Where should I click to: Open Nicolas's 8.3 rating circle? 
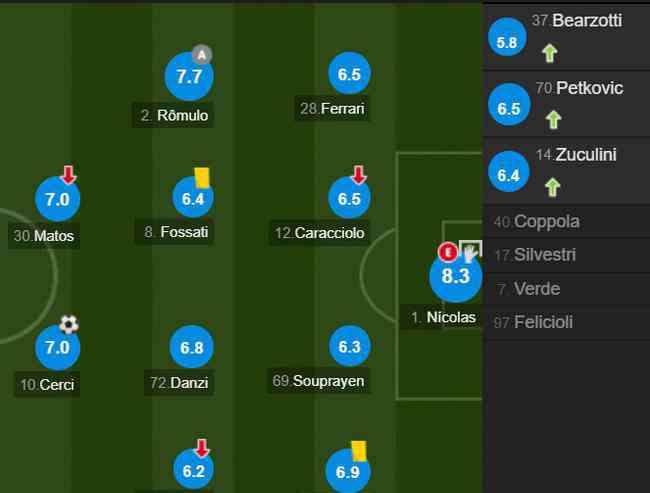pos(456,276)
